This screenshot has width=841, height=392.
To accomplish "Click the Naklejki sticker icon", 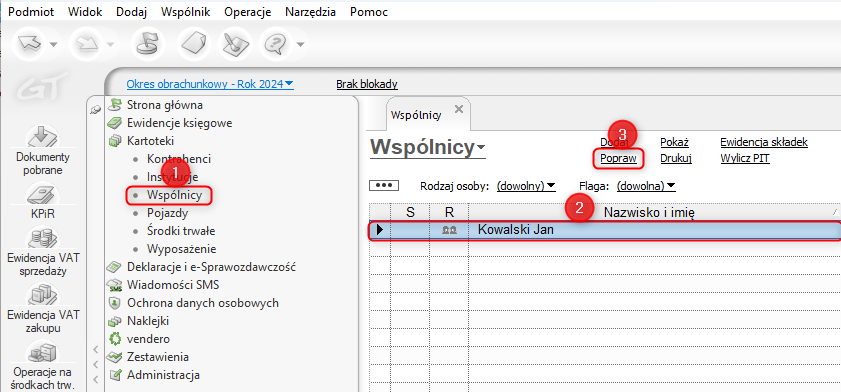I will (114, 321).
